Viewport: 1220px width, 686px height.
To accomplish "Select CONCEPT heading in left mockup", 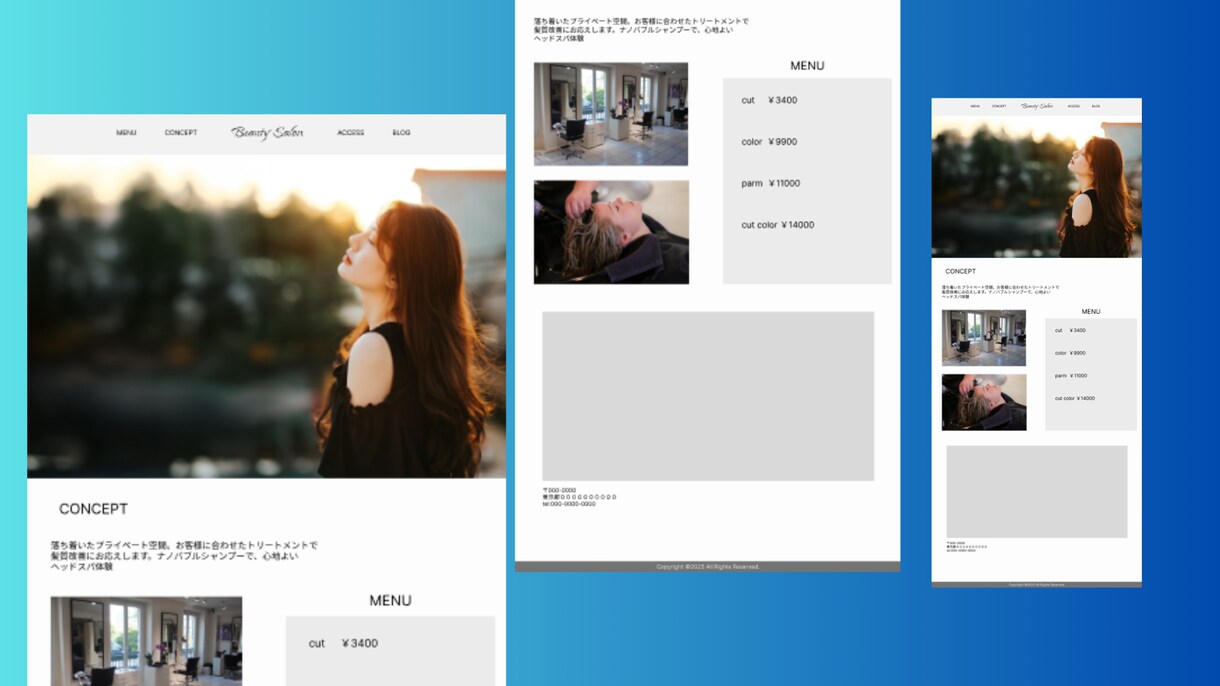I will pyautogui.click(x=93, y=509).
